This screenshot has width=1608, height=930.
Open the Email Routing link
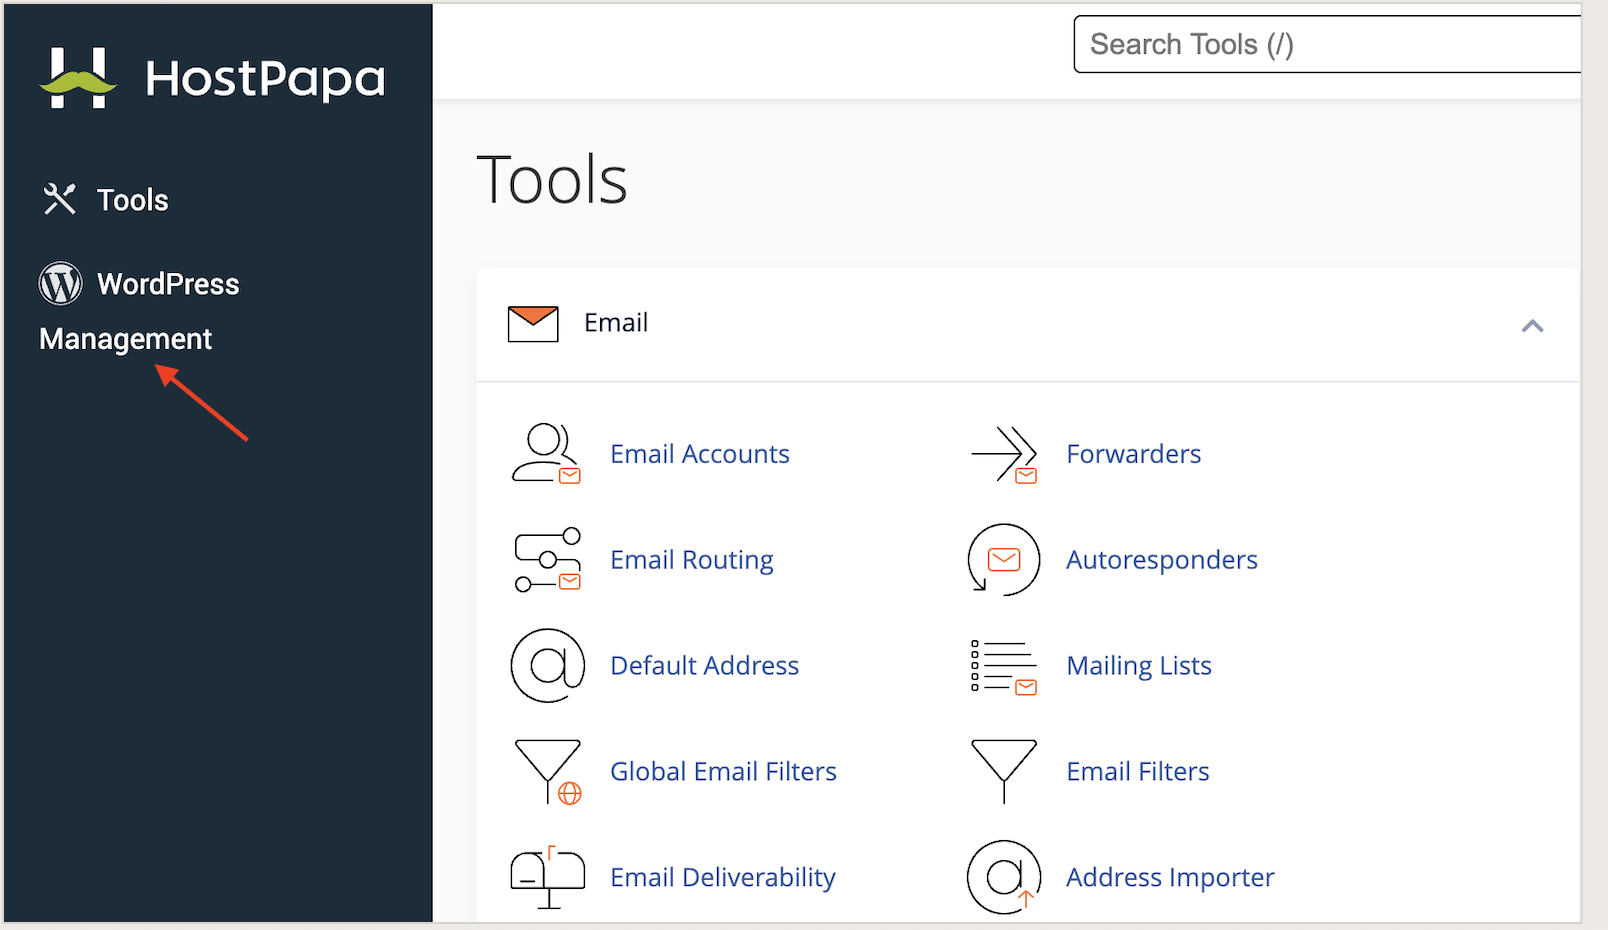(x=692, y=560)
